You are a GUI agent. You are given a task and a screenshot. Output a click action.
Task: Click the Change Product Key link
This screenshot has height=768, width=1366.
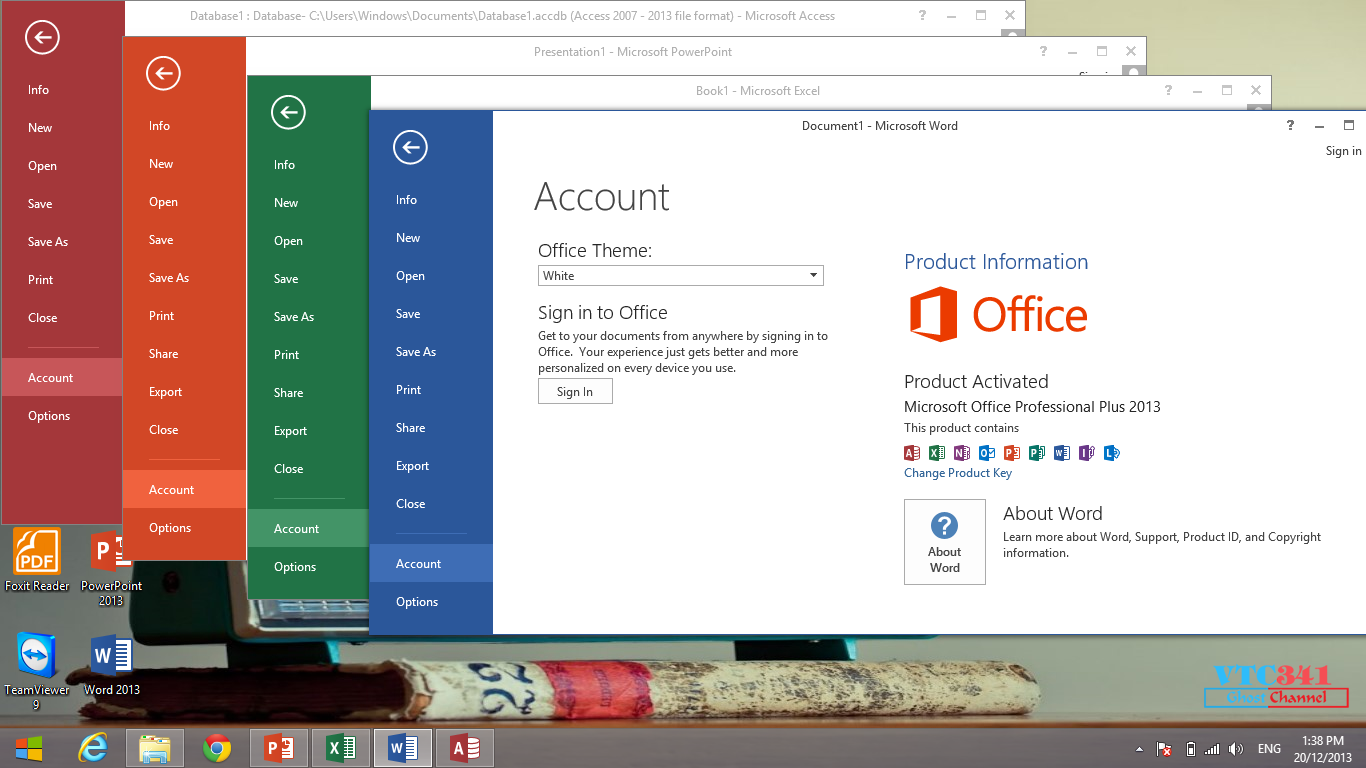[958, 473]
